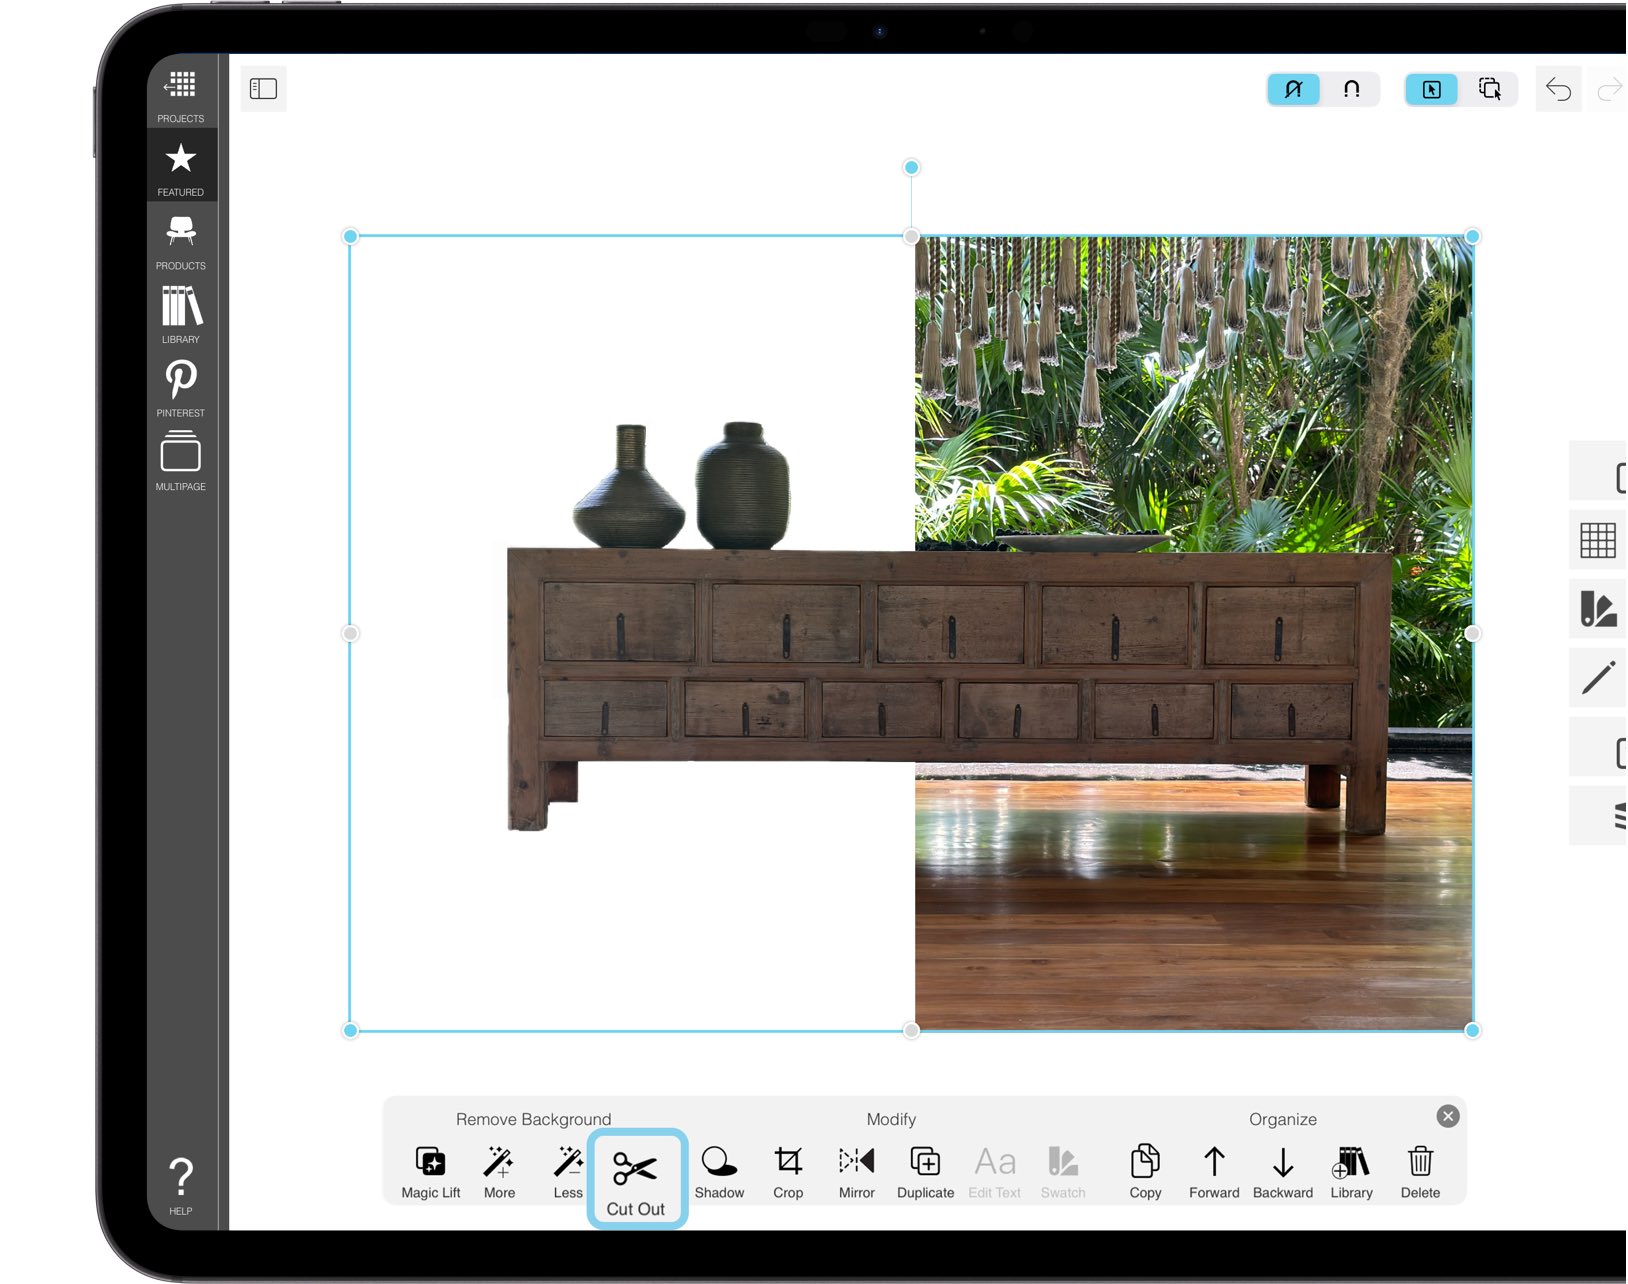Viewport: 1628px width, 1284px height.
Task: Click the Undo arrow
Action: [1558, 89]
